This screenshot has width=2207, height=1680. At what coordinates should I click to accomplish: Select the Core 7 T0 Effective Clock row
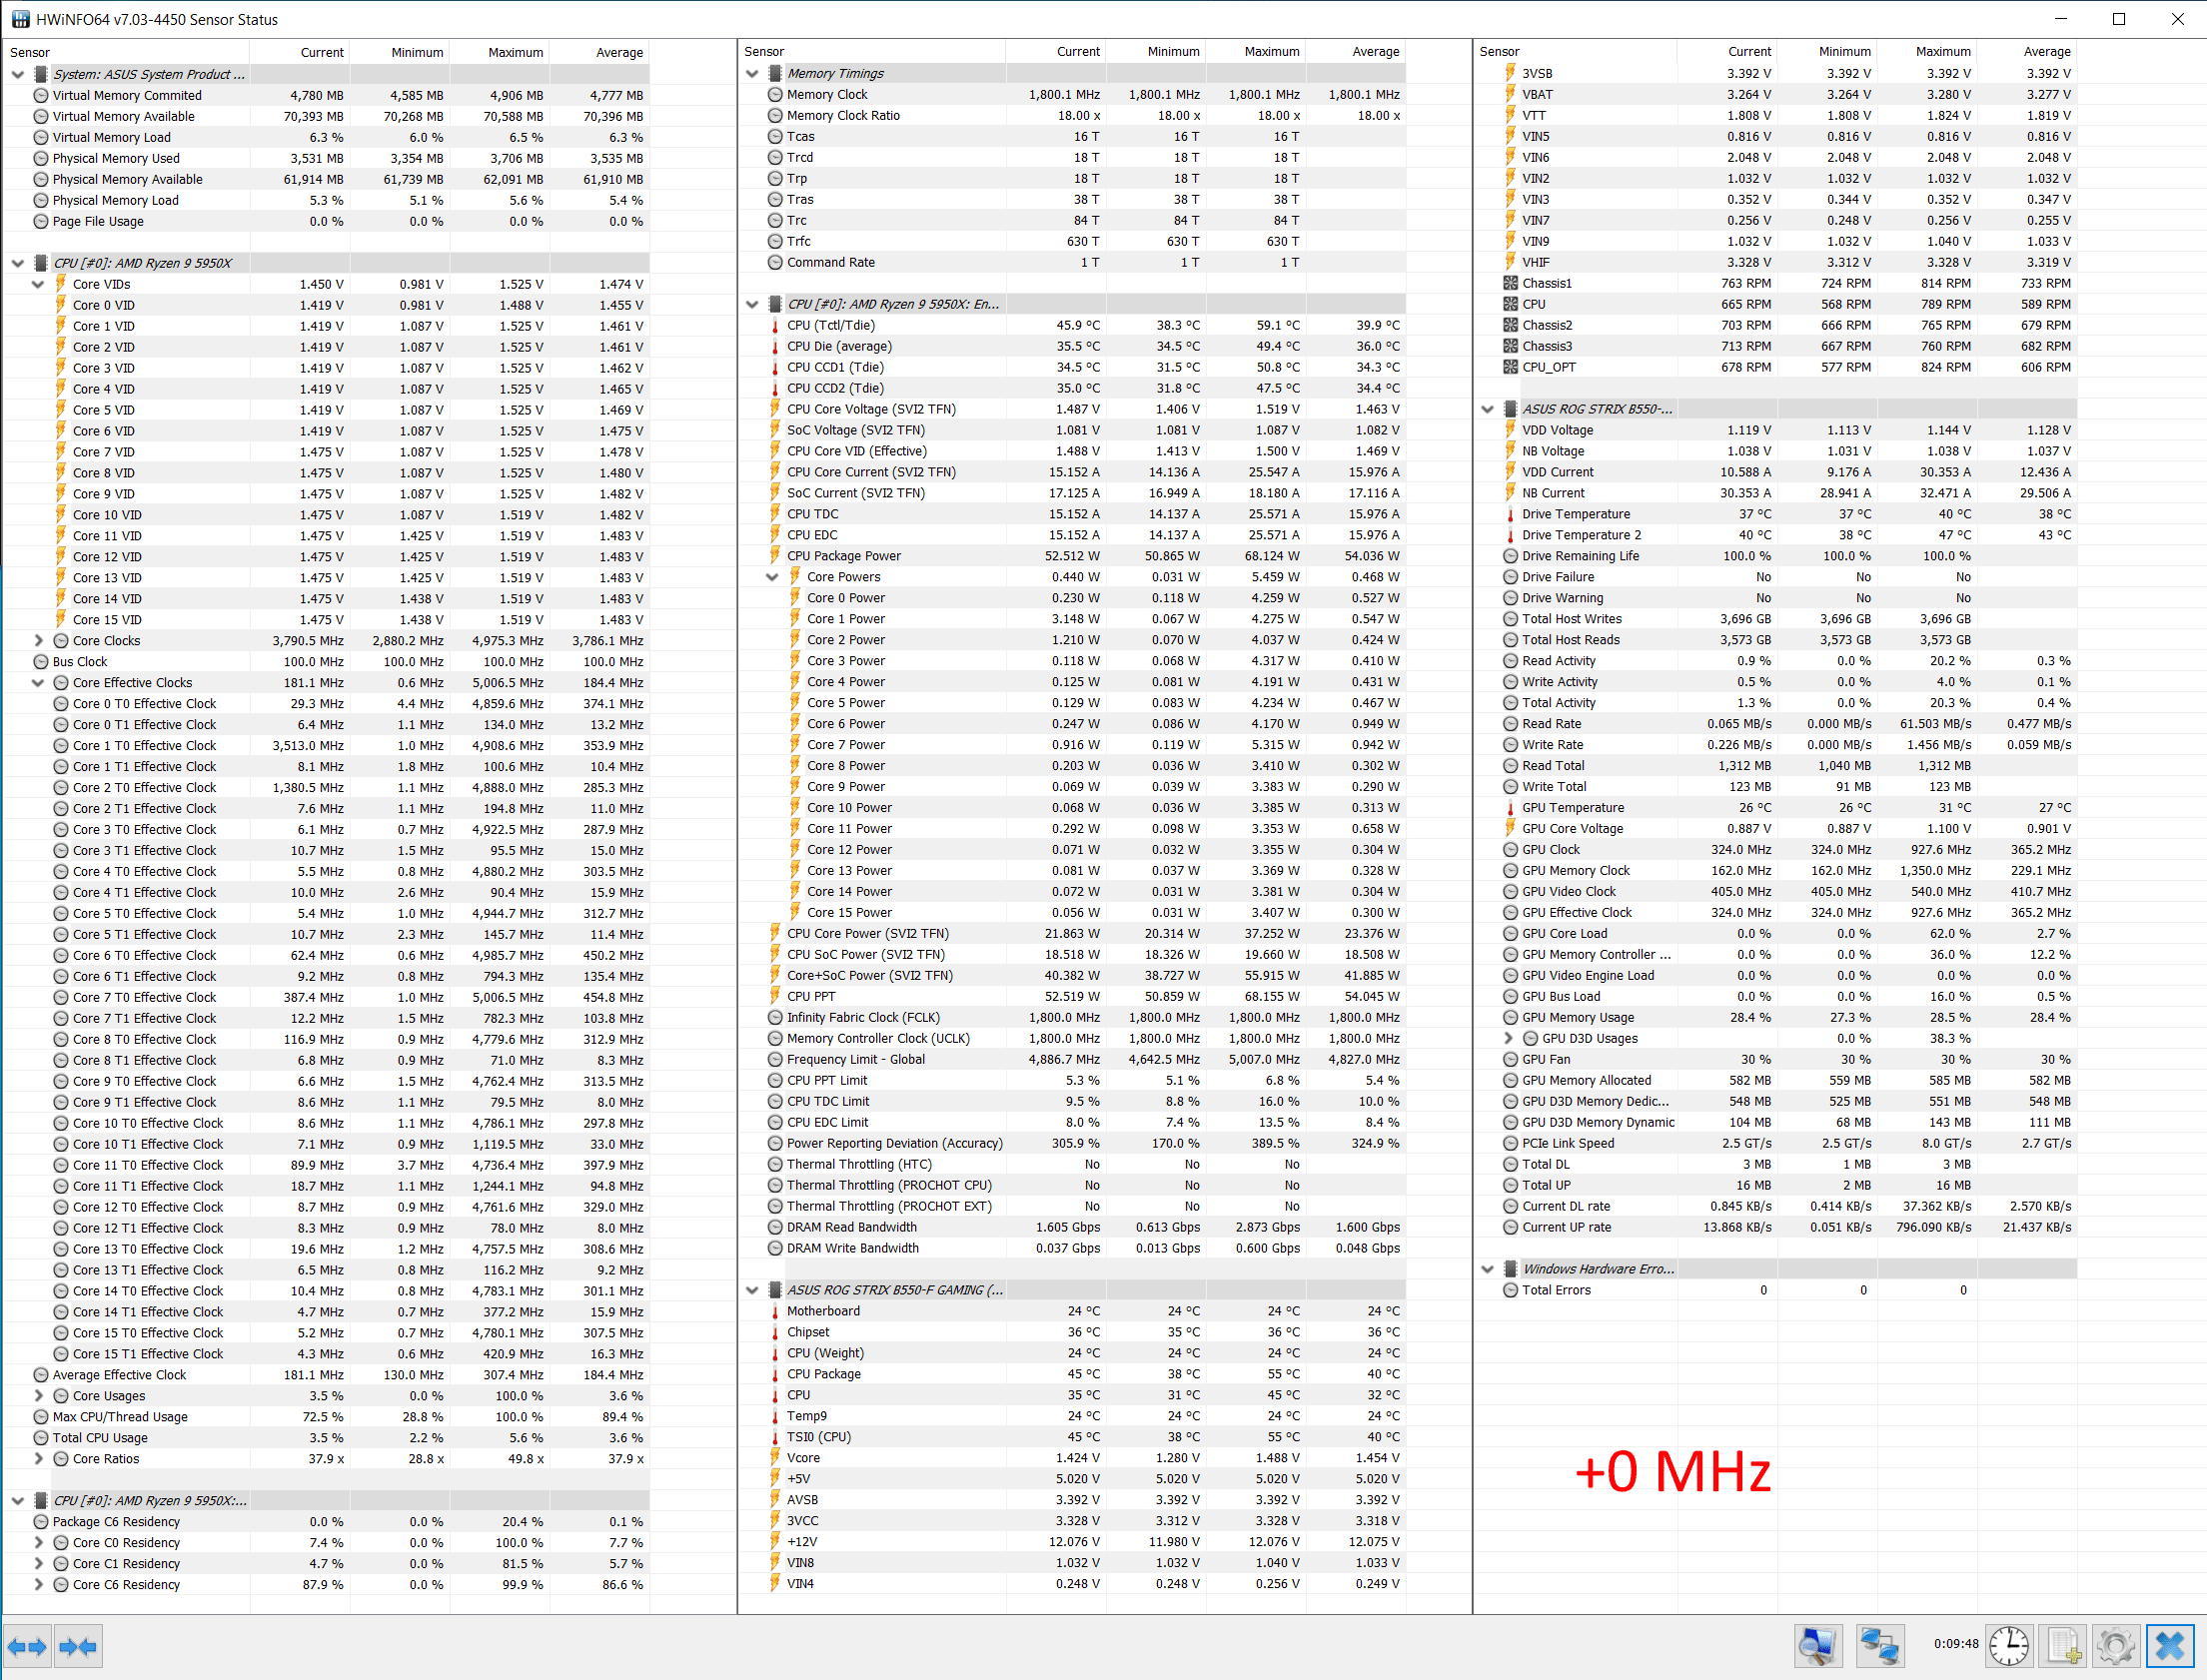coord(326,997)
